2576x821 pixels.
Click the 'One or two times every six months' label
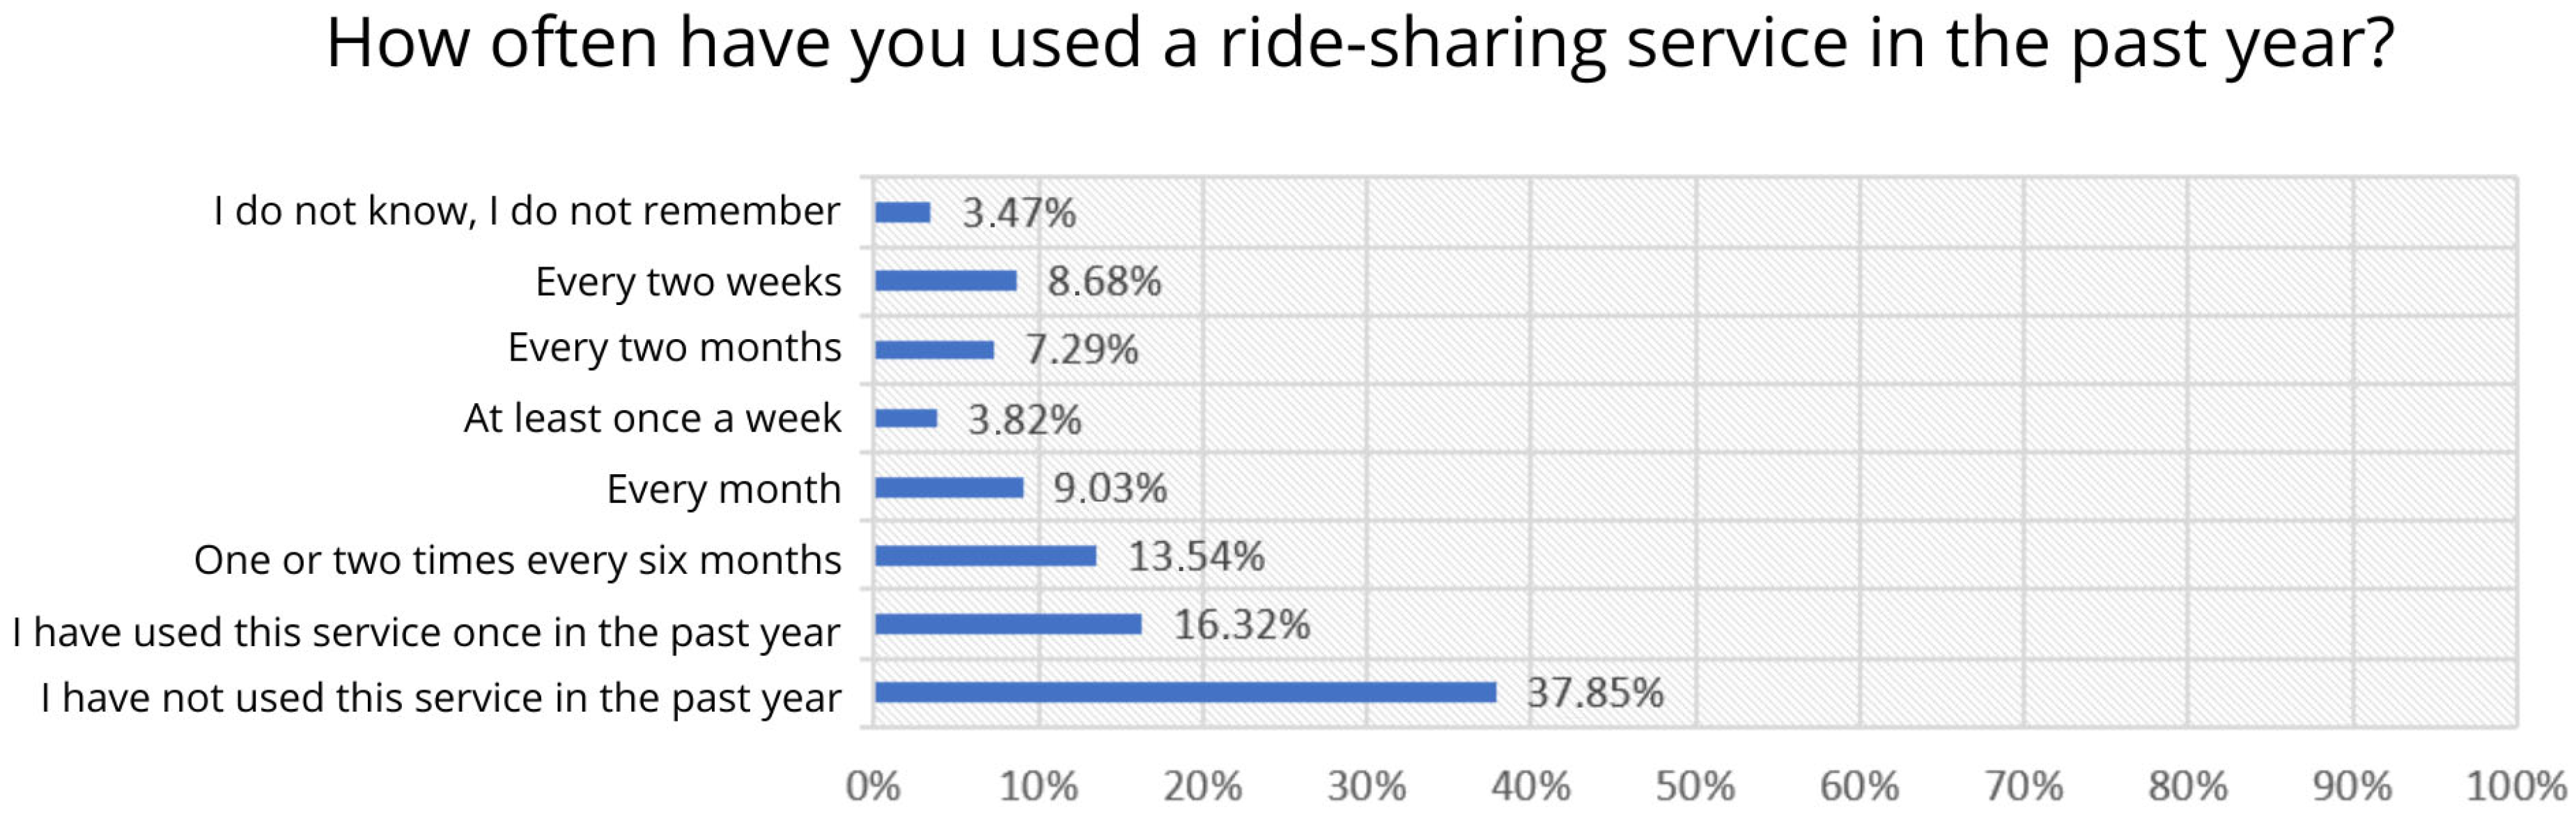click(x=517, y=560)
